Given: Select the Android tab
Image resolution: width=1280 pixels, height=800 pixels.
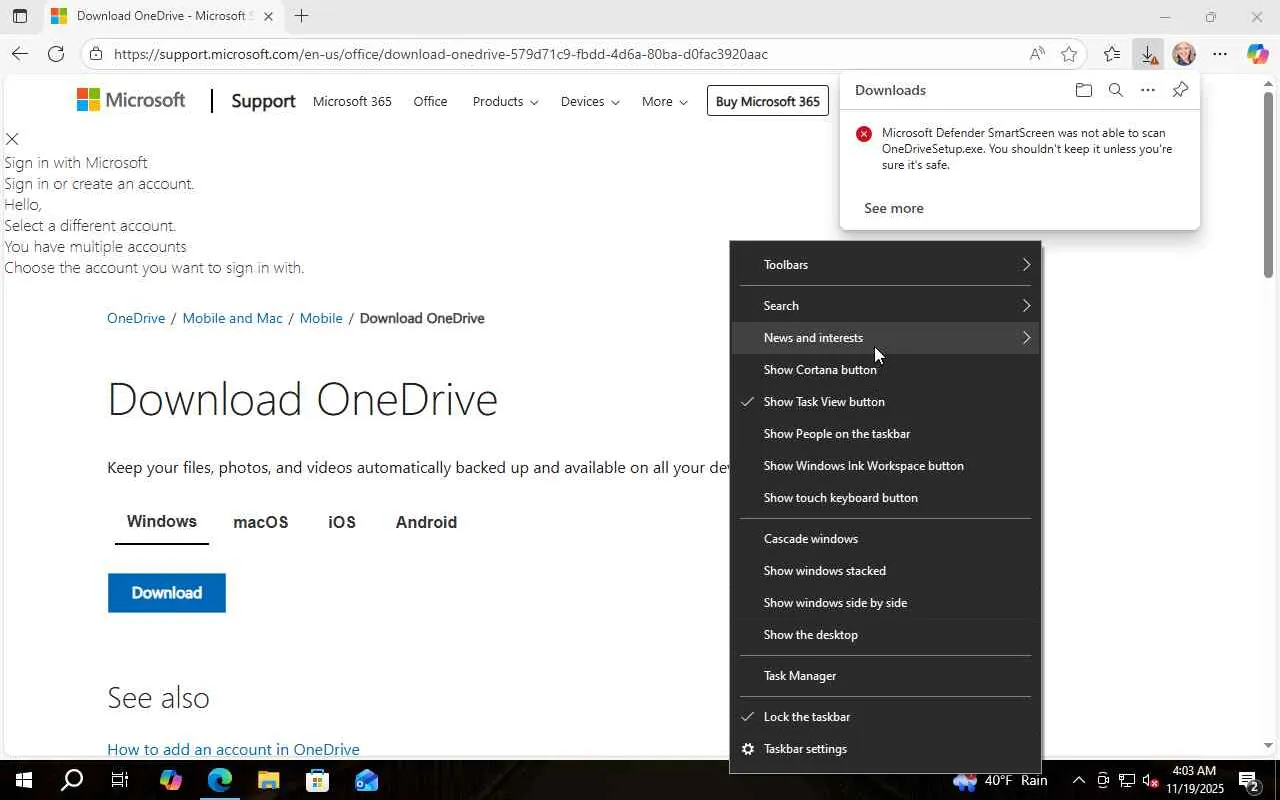Looking at the screenshot, I should (426, 522).
